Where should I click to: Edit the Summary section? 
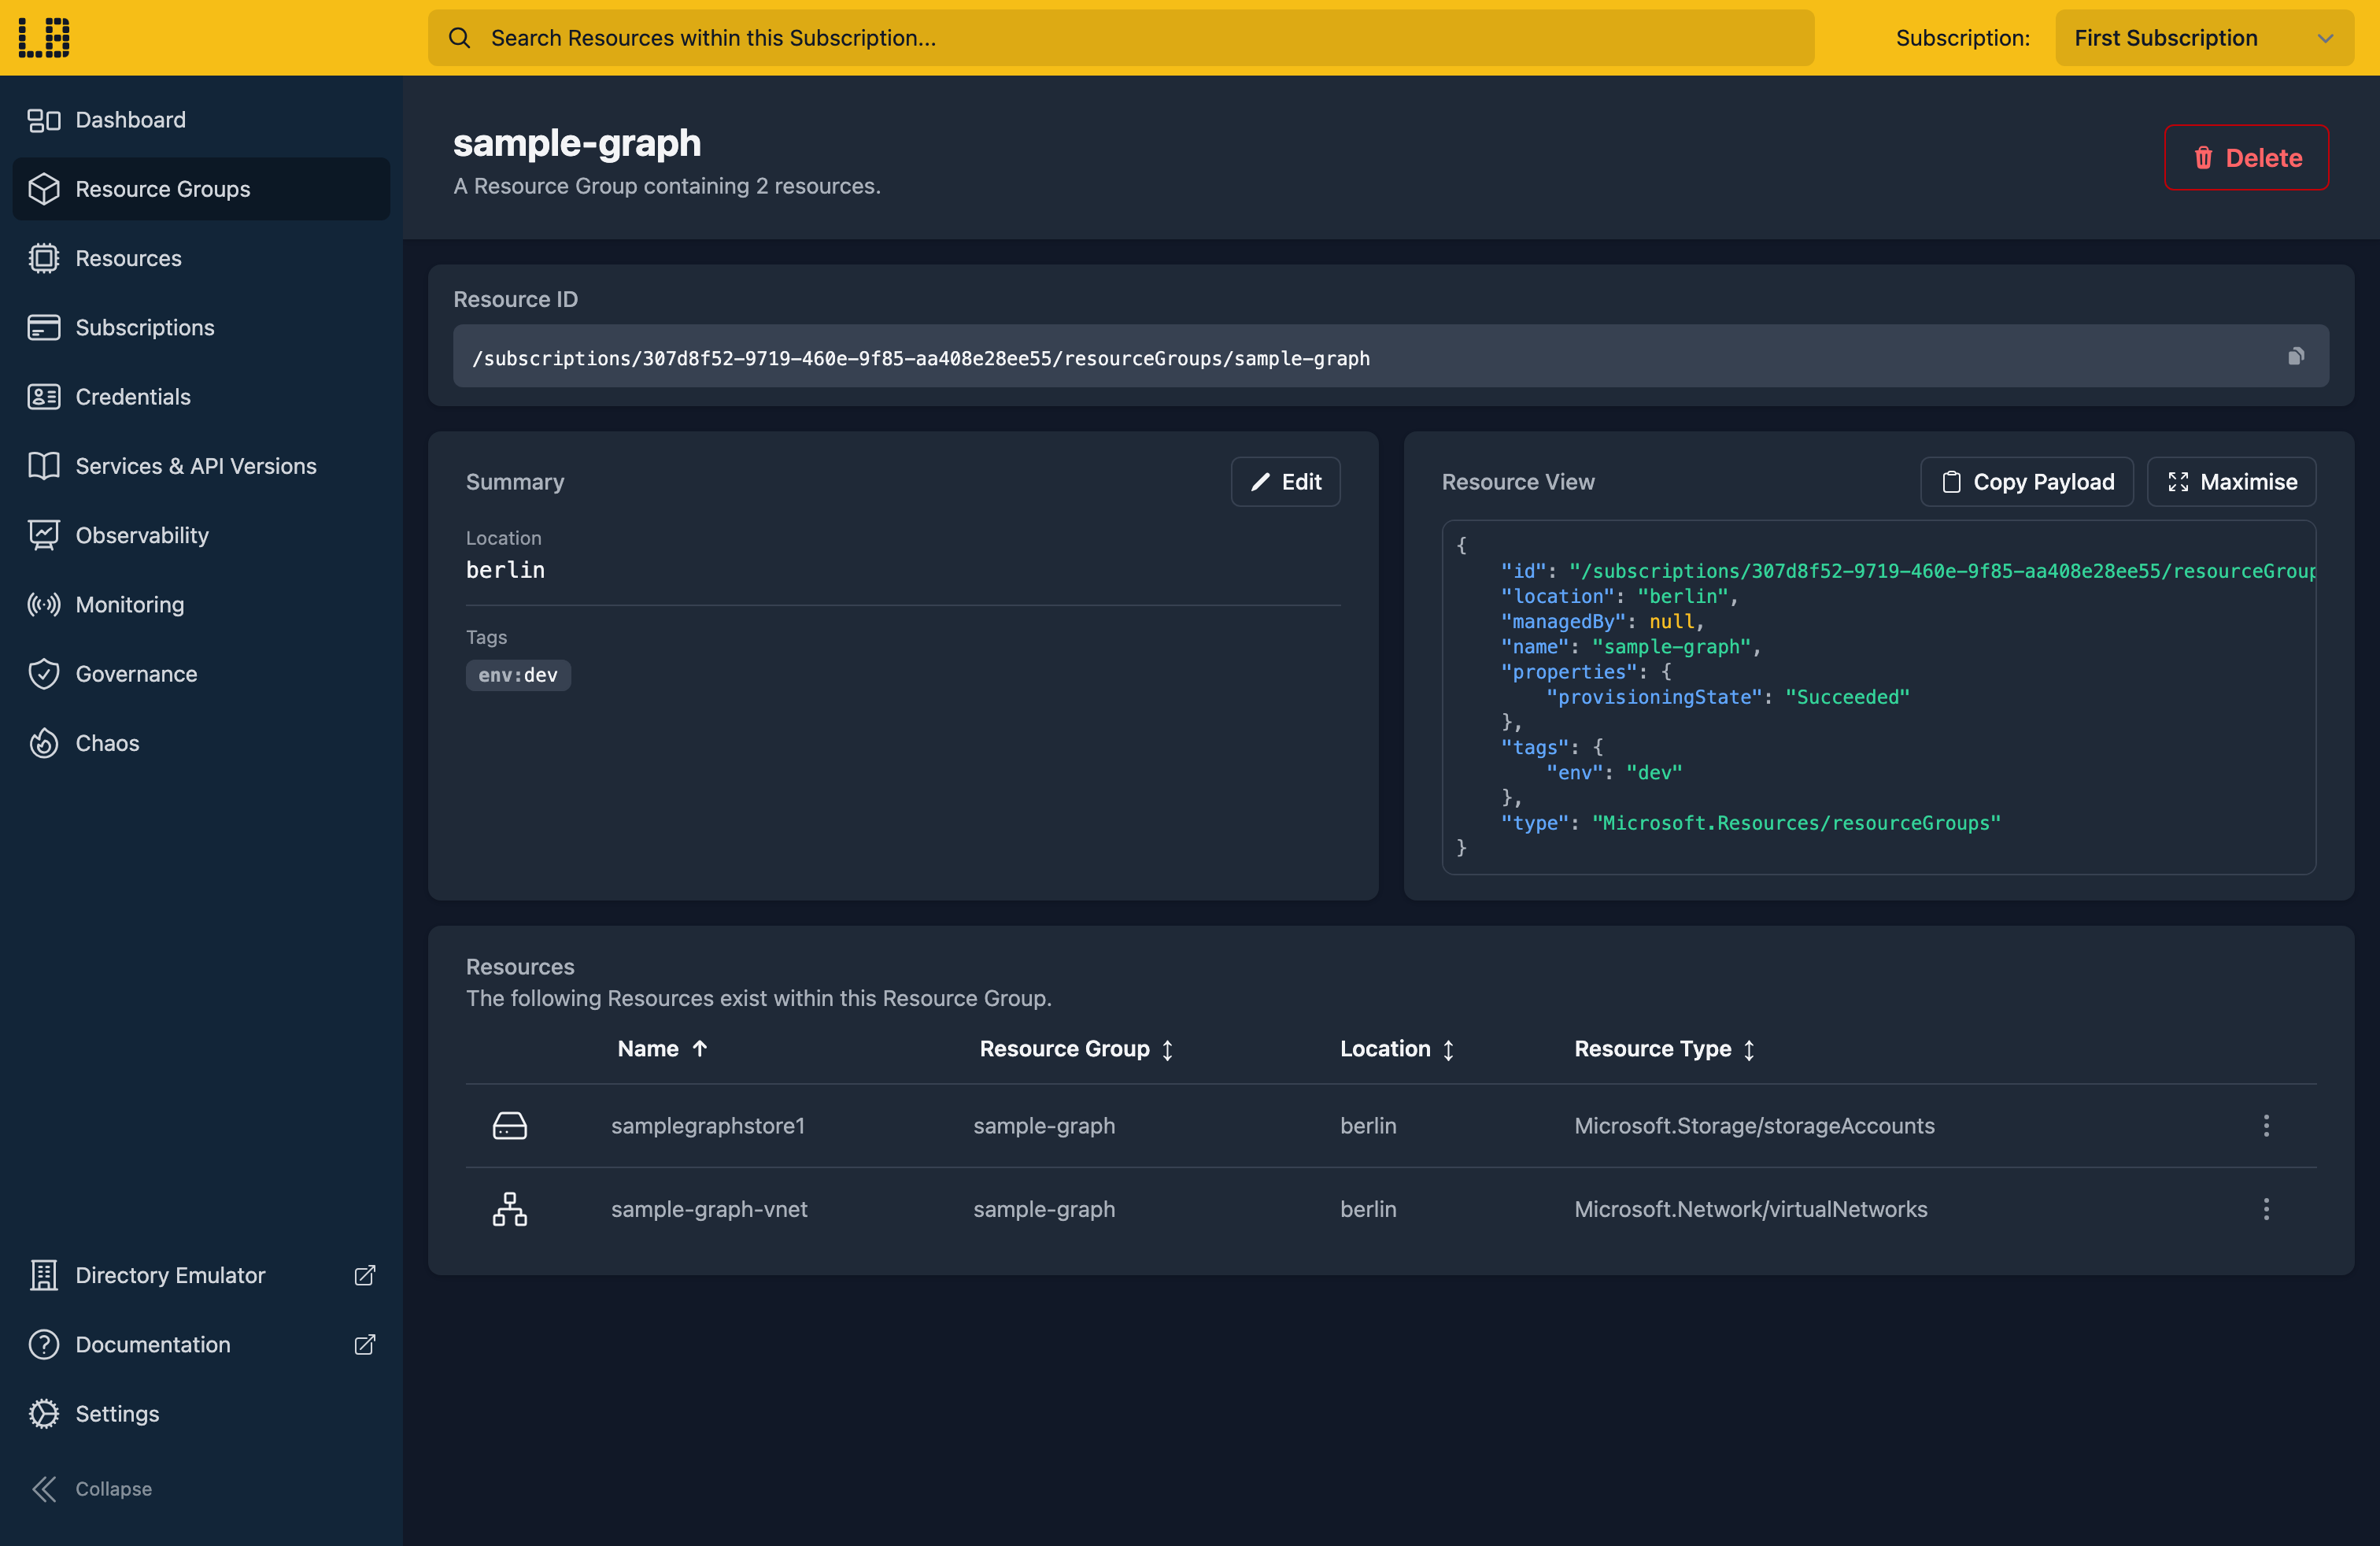(1285, 482)
